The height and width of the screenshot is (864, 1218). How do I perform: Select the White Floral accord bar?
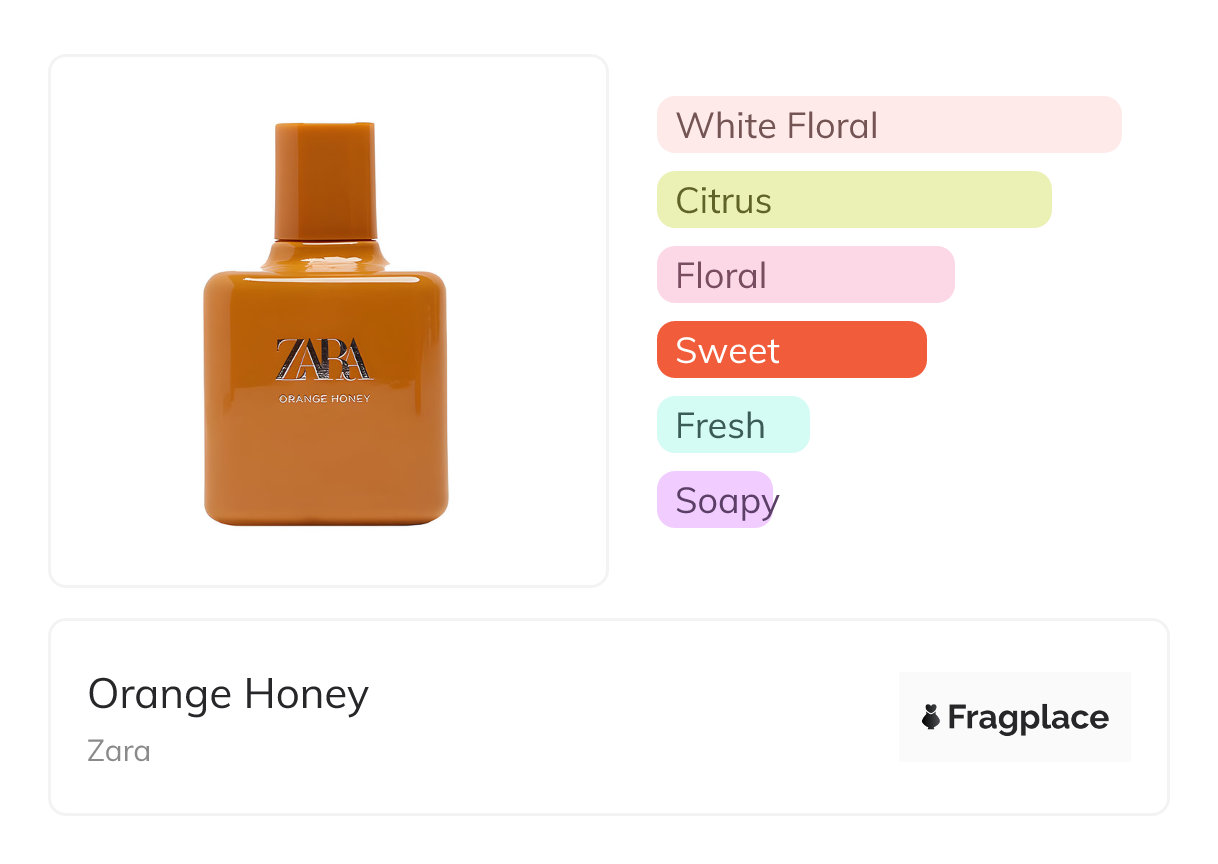click(x=888, y=125)
